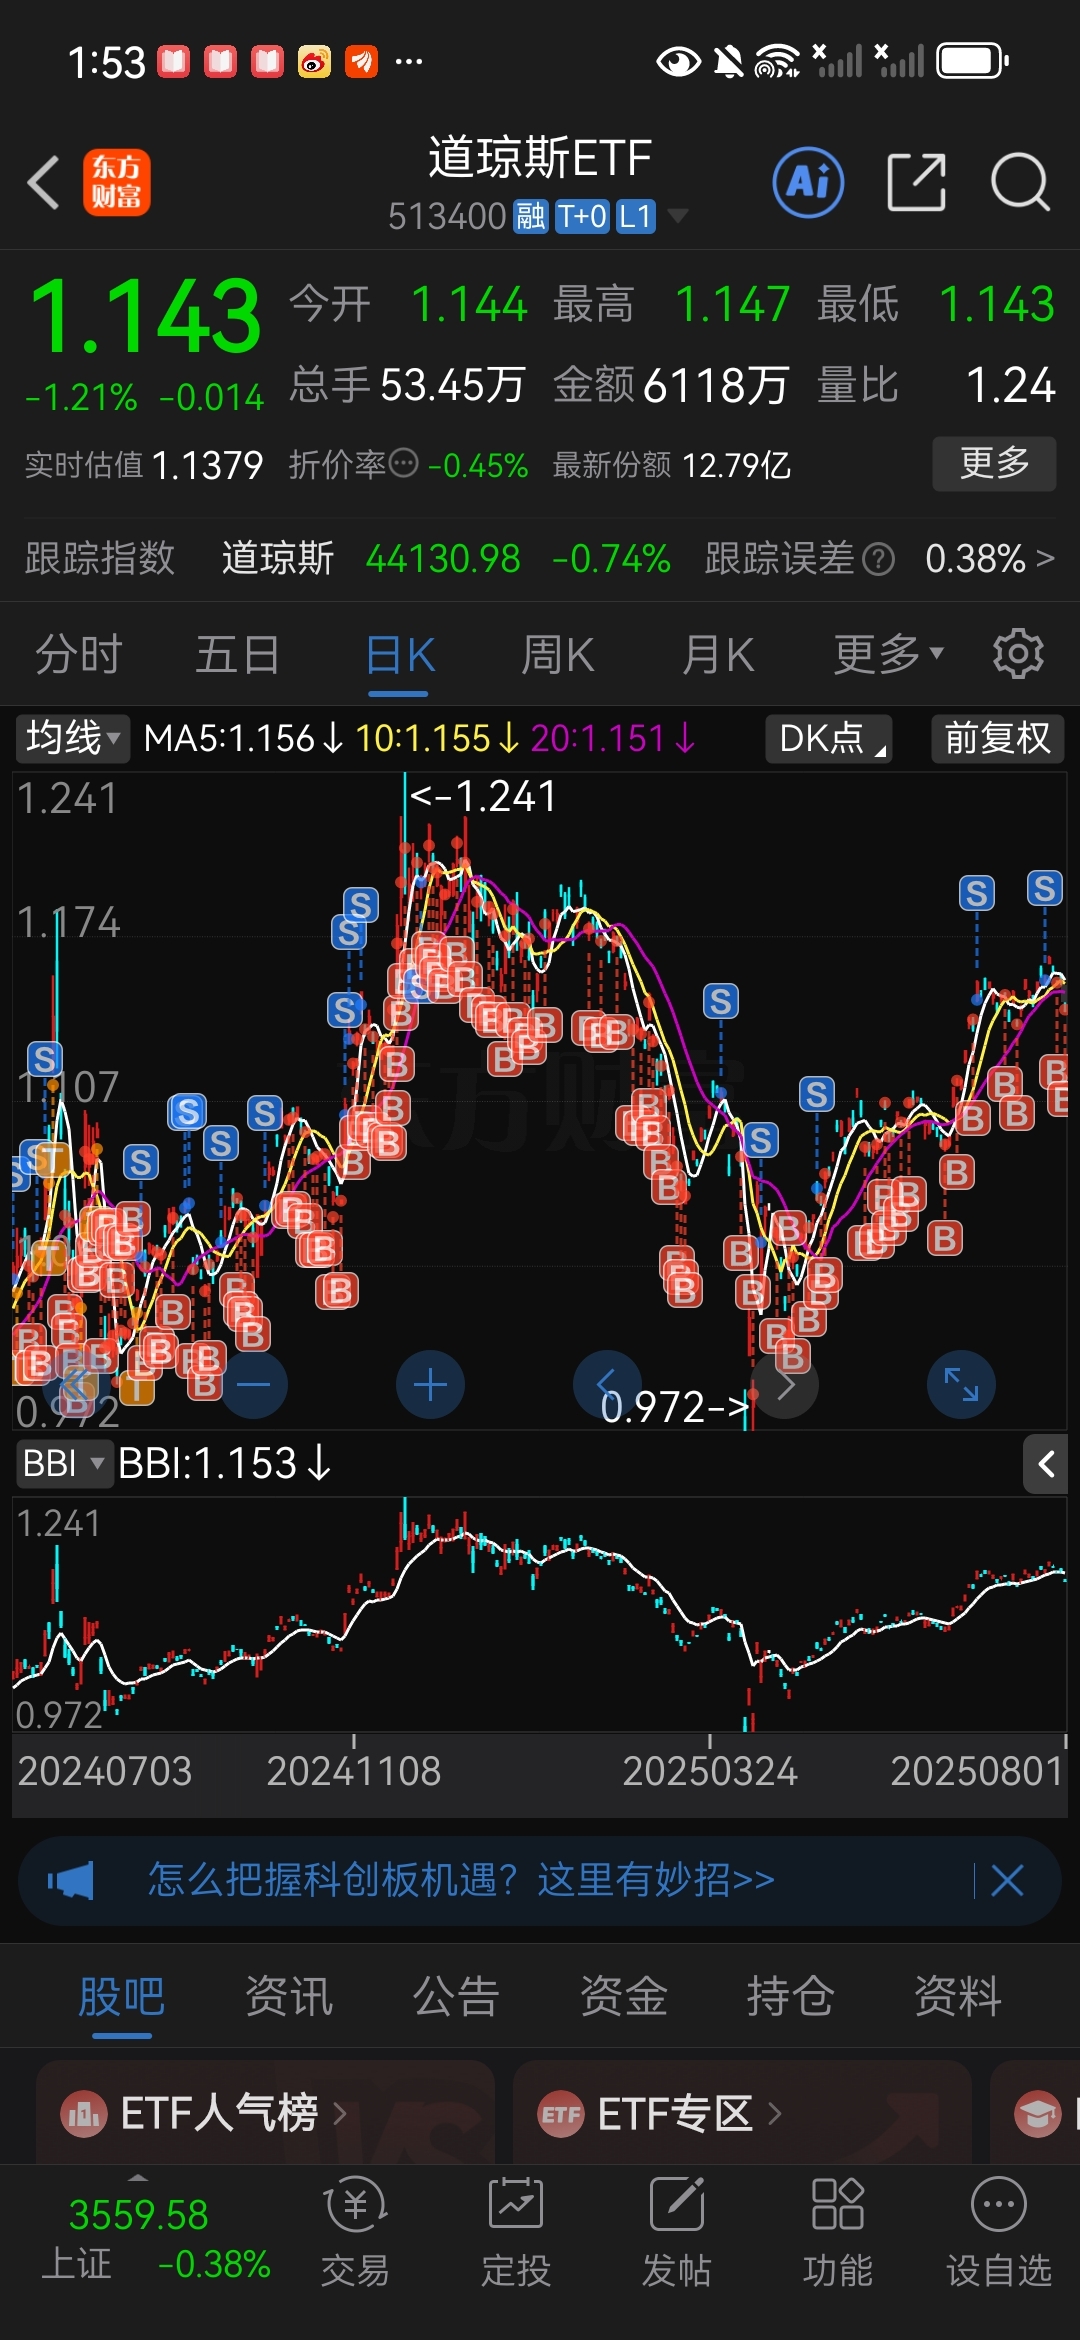The height and width of the screenshot is (2340, 1080).
Task: Tap the megaphone announcement icon
Action: coord(70,1880)
